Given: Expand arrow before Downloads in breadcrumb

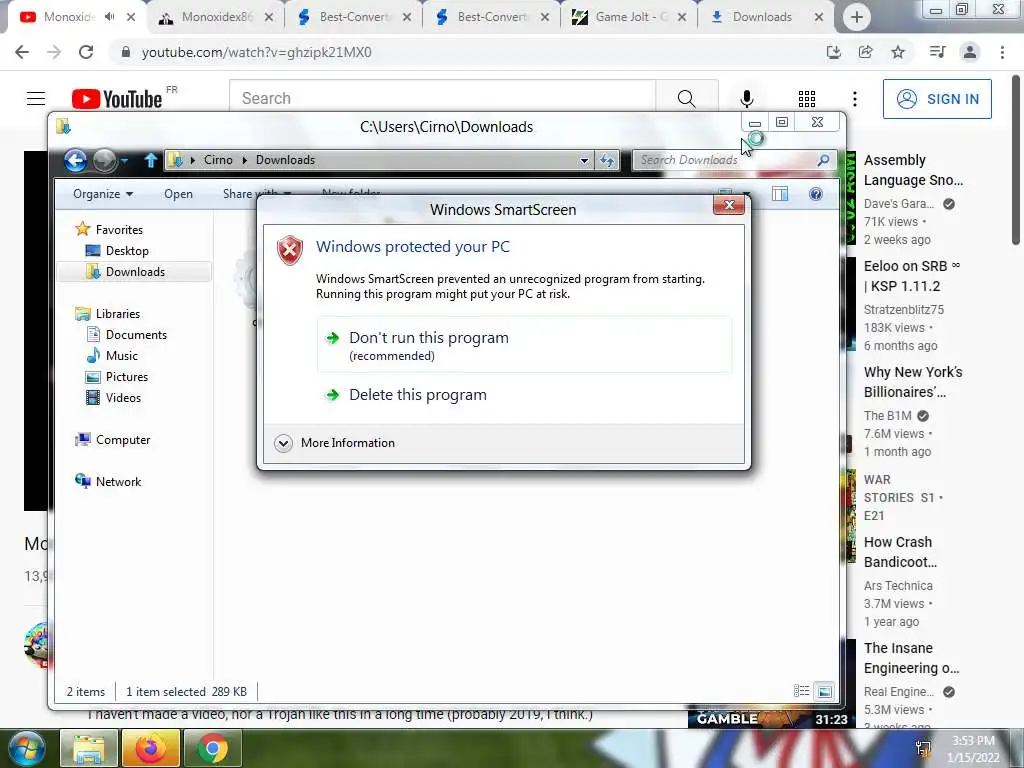Looking at the screenshot, I should [245, 160].
